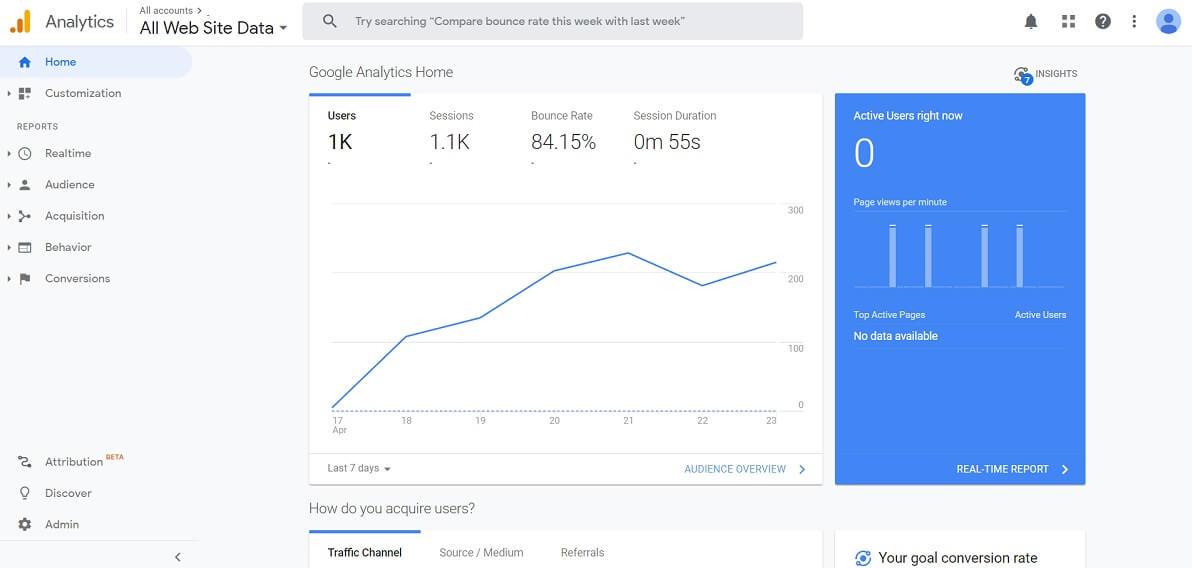This screenshot has height=568, width=1192.
Task: Click the Active Users right now label
Action: click(908, 116)
